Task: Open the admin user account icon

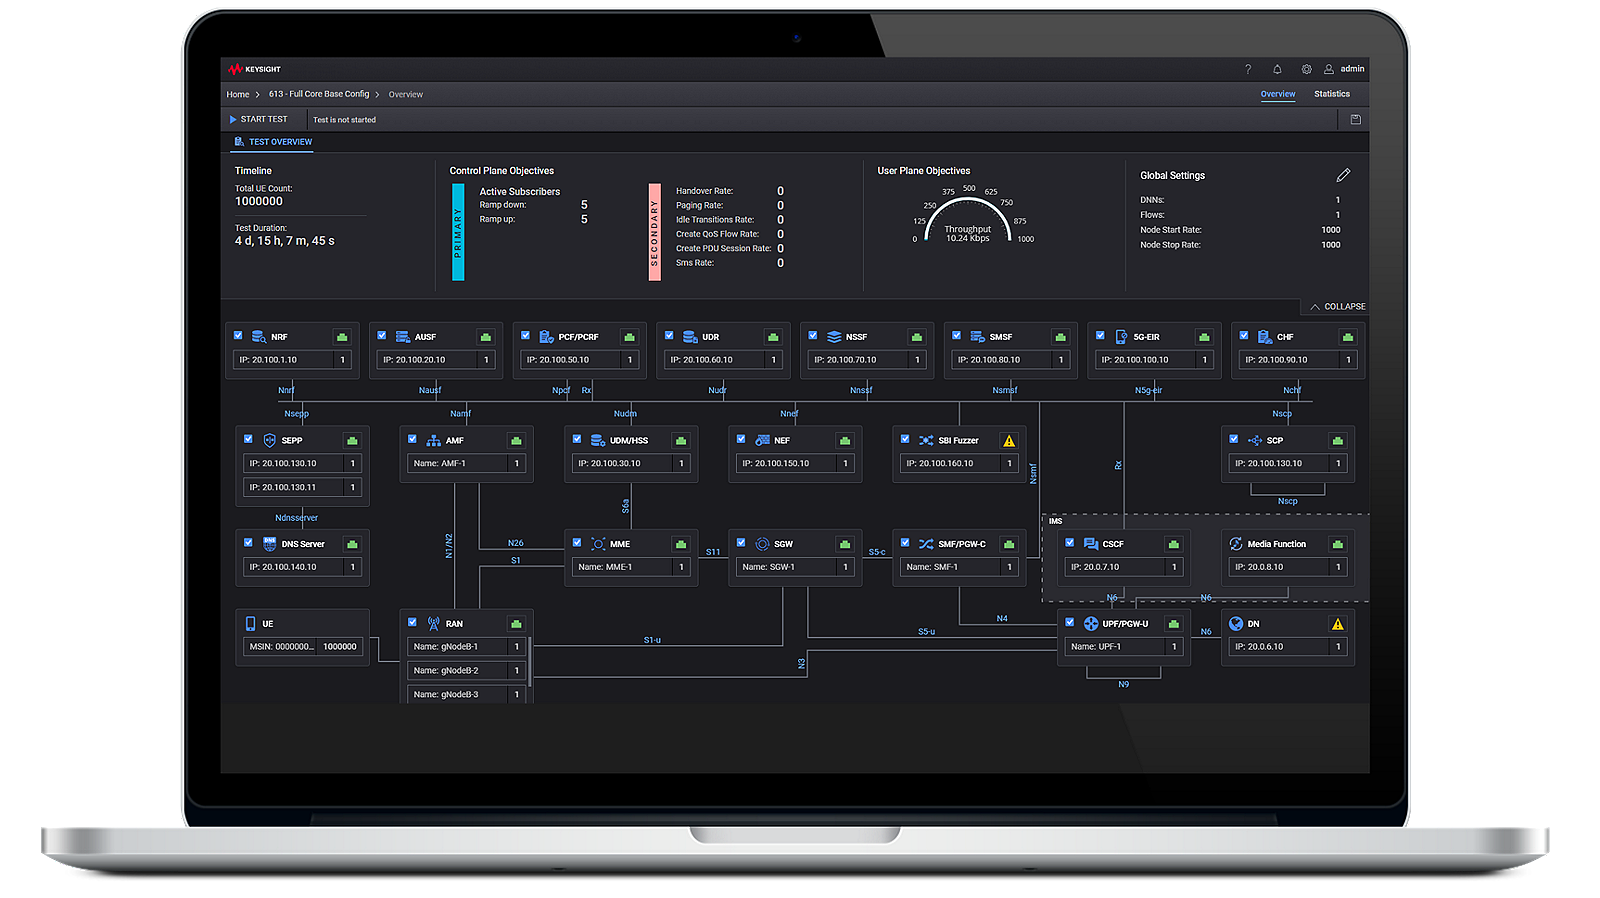Action: pos(1329,69)
